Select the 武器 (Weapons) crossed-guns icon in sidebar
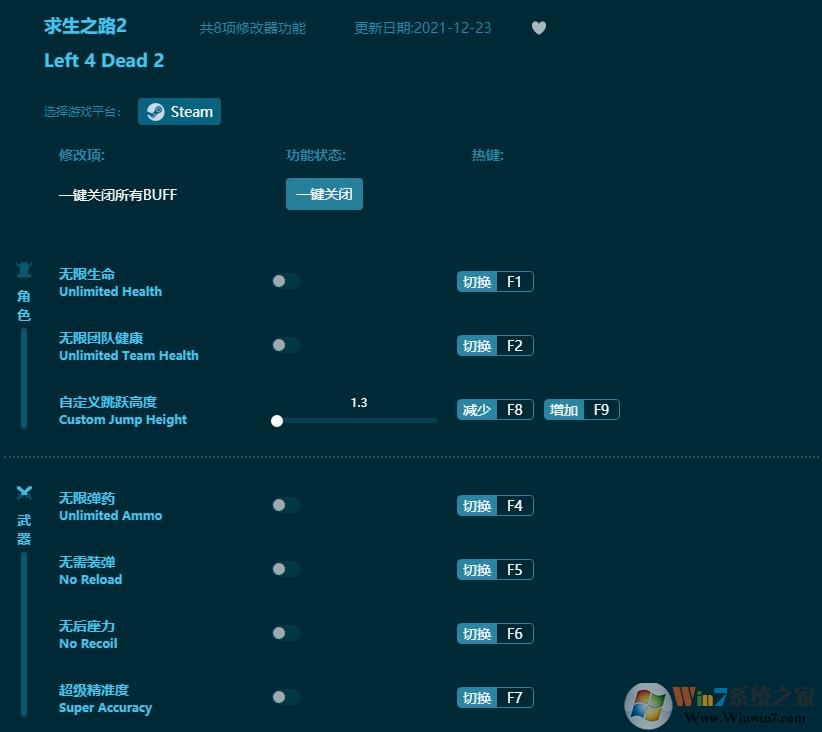 tap(24, 492)
